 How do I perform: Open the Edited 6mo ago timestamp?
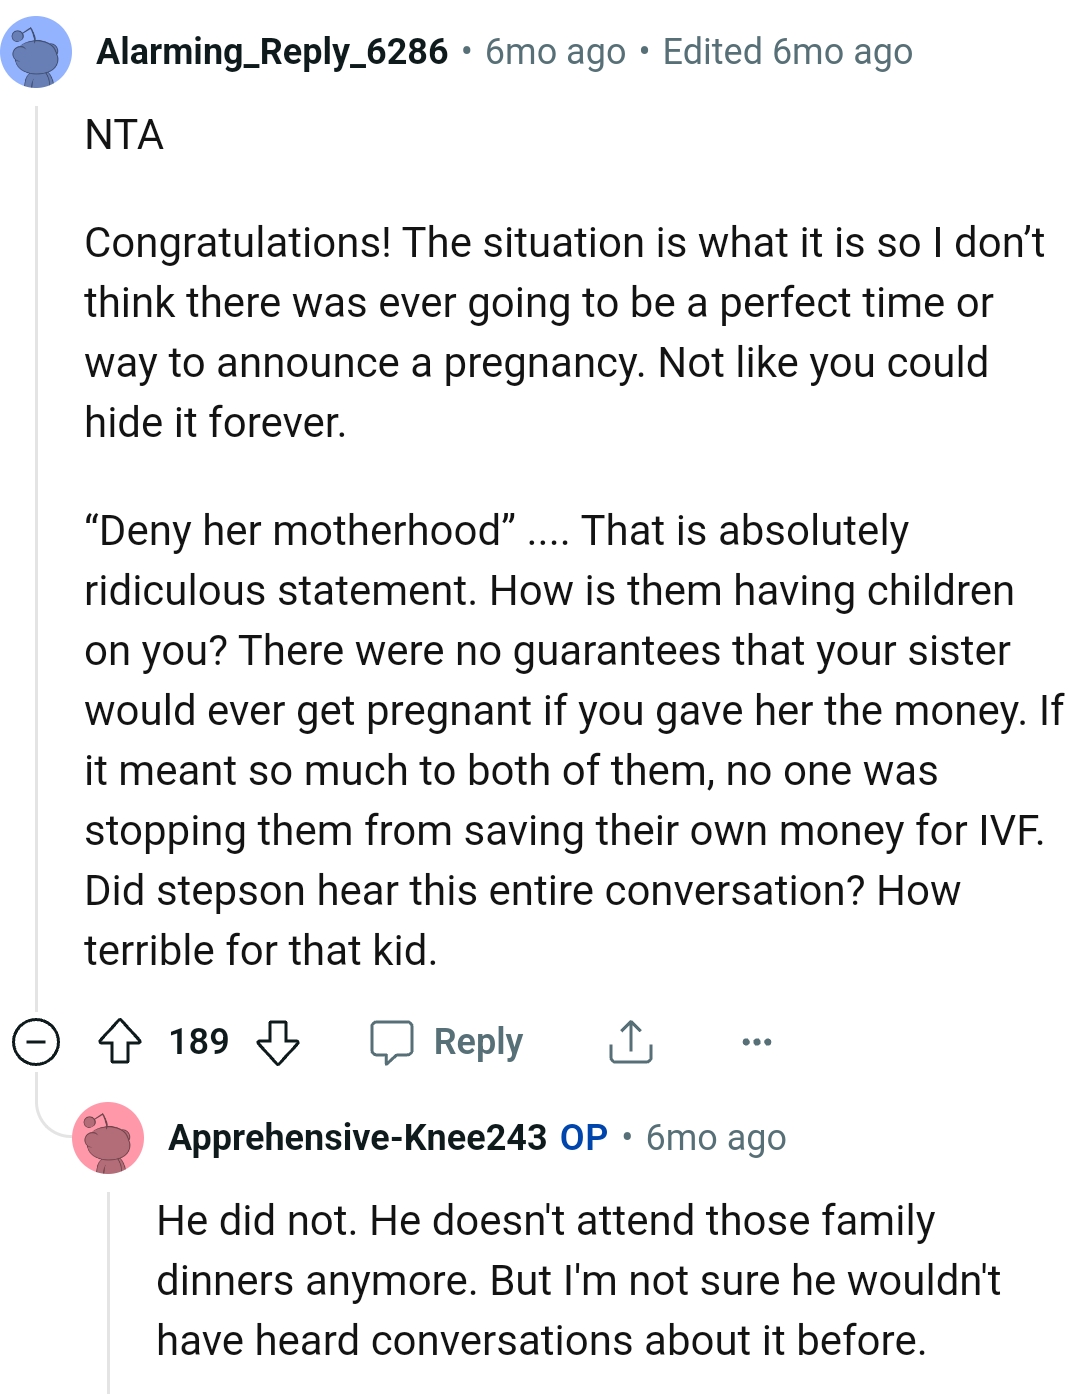pyautogui.click(x=788, y=51)
